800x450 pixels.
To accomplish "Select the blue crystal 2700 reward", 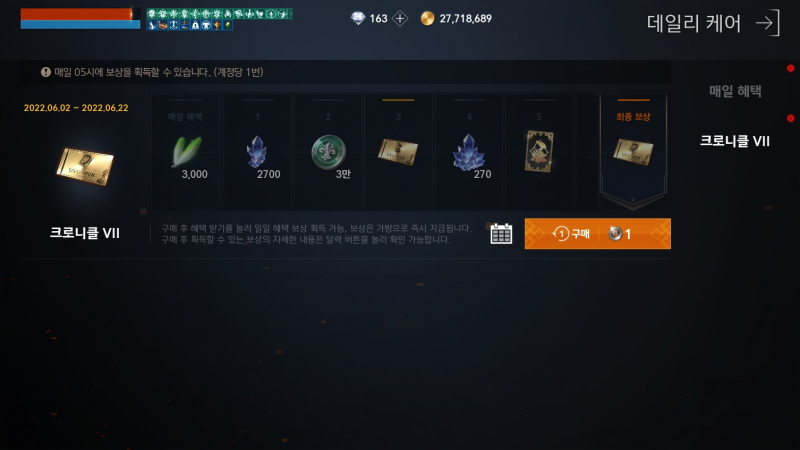I will pos(258,152).
